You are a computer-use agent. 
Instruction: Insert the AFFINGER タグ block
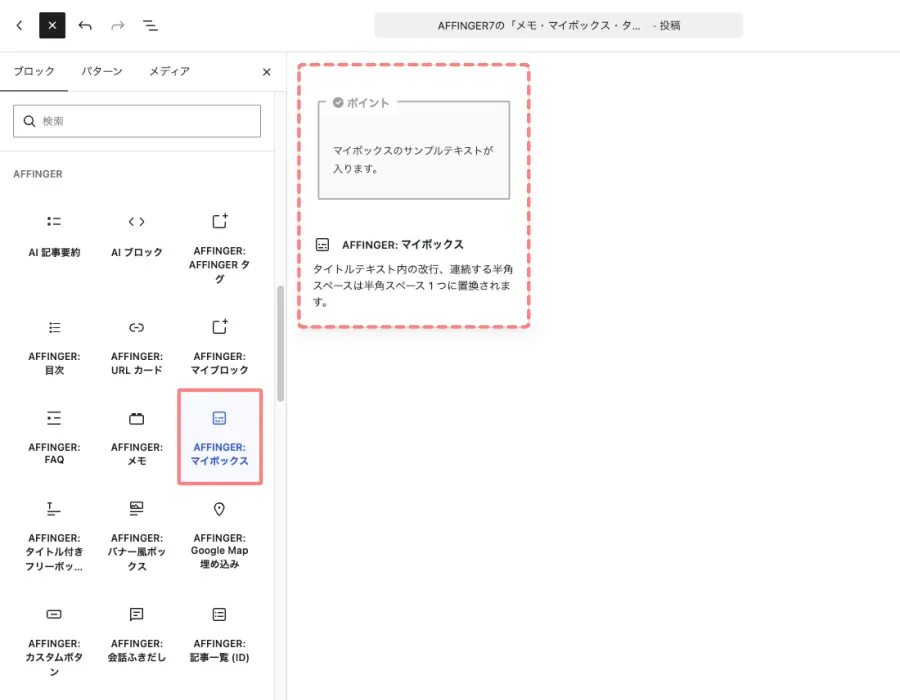tap(219, 249)
